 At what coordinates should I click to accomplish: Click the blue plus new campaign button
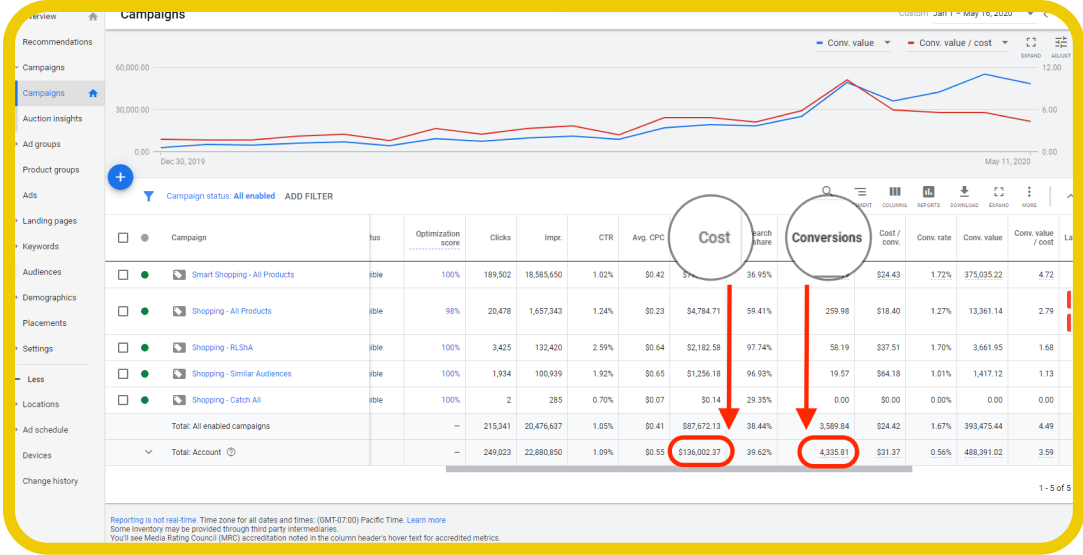120,177
